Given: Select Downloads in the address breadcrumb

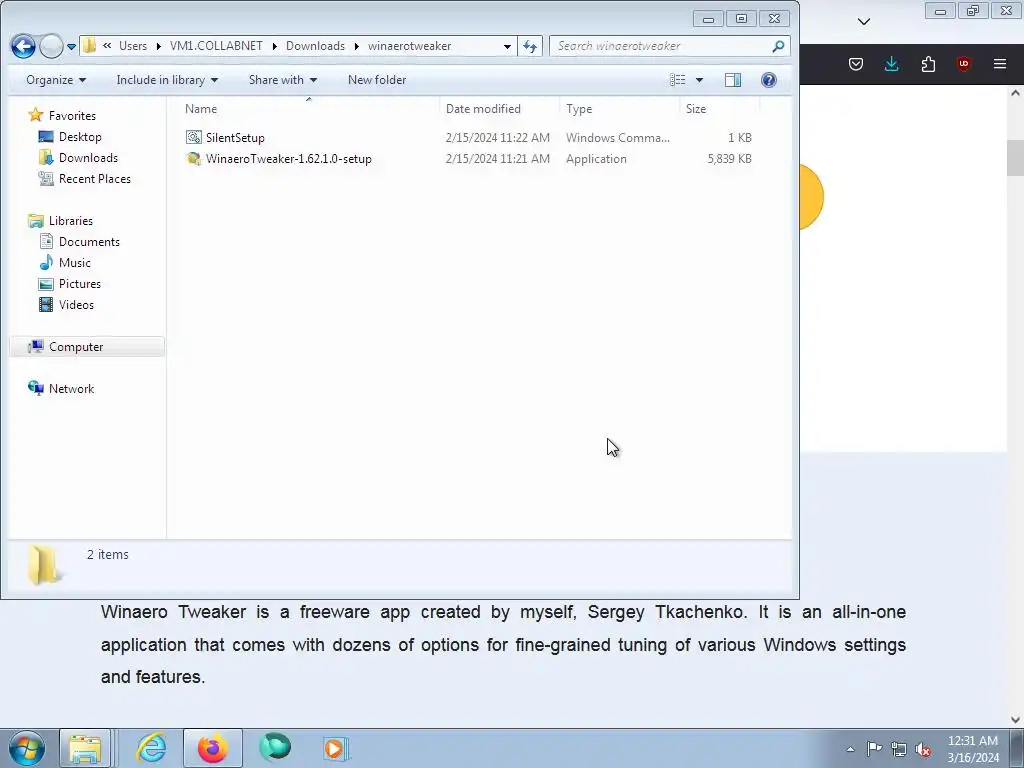Looking at the screenshot, I should click(x=315, y=46).
